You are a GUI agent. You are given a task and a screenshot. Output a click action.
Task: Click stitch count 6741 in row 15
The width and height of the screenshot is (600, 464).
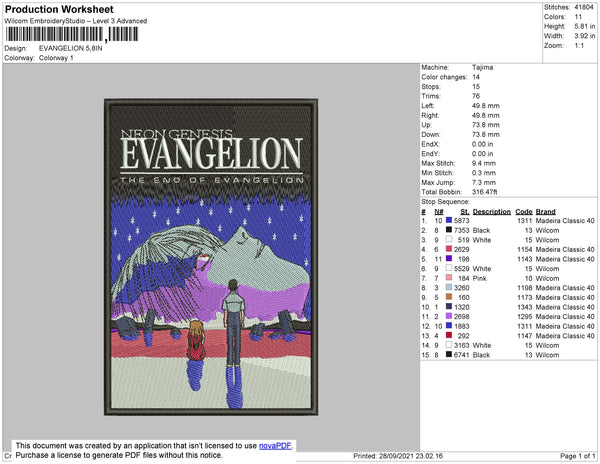pyautogui.click(x=461, y=355)
